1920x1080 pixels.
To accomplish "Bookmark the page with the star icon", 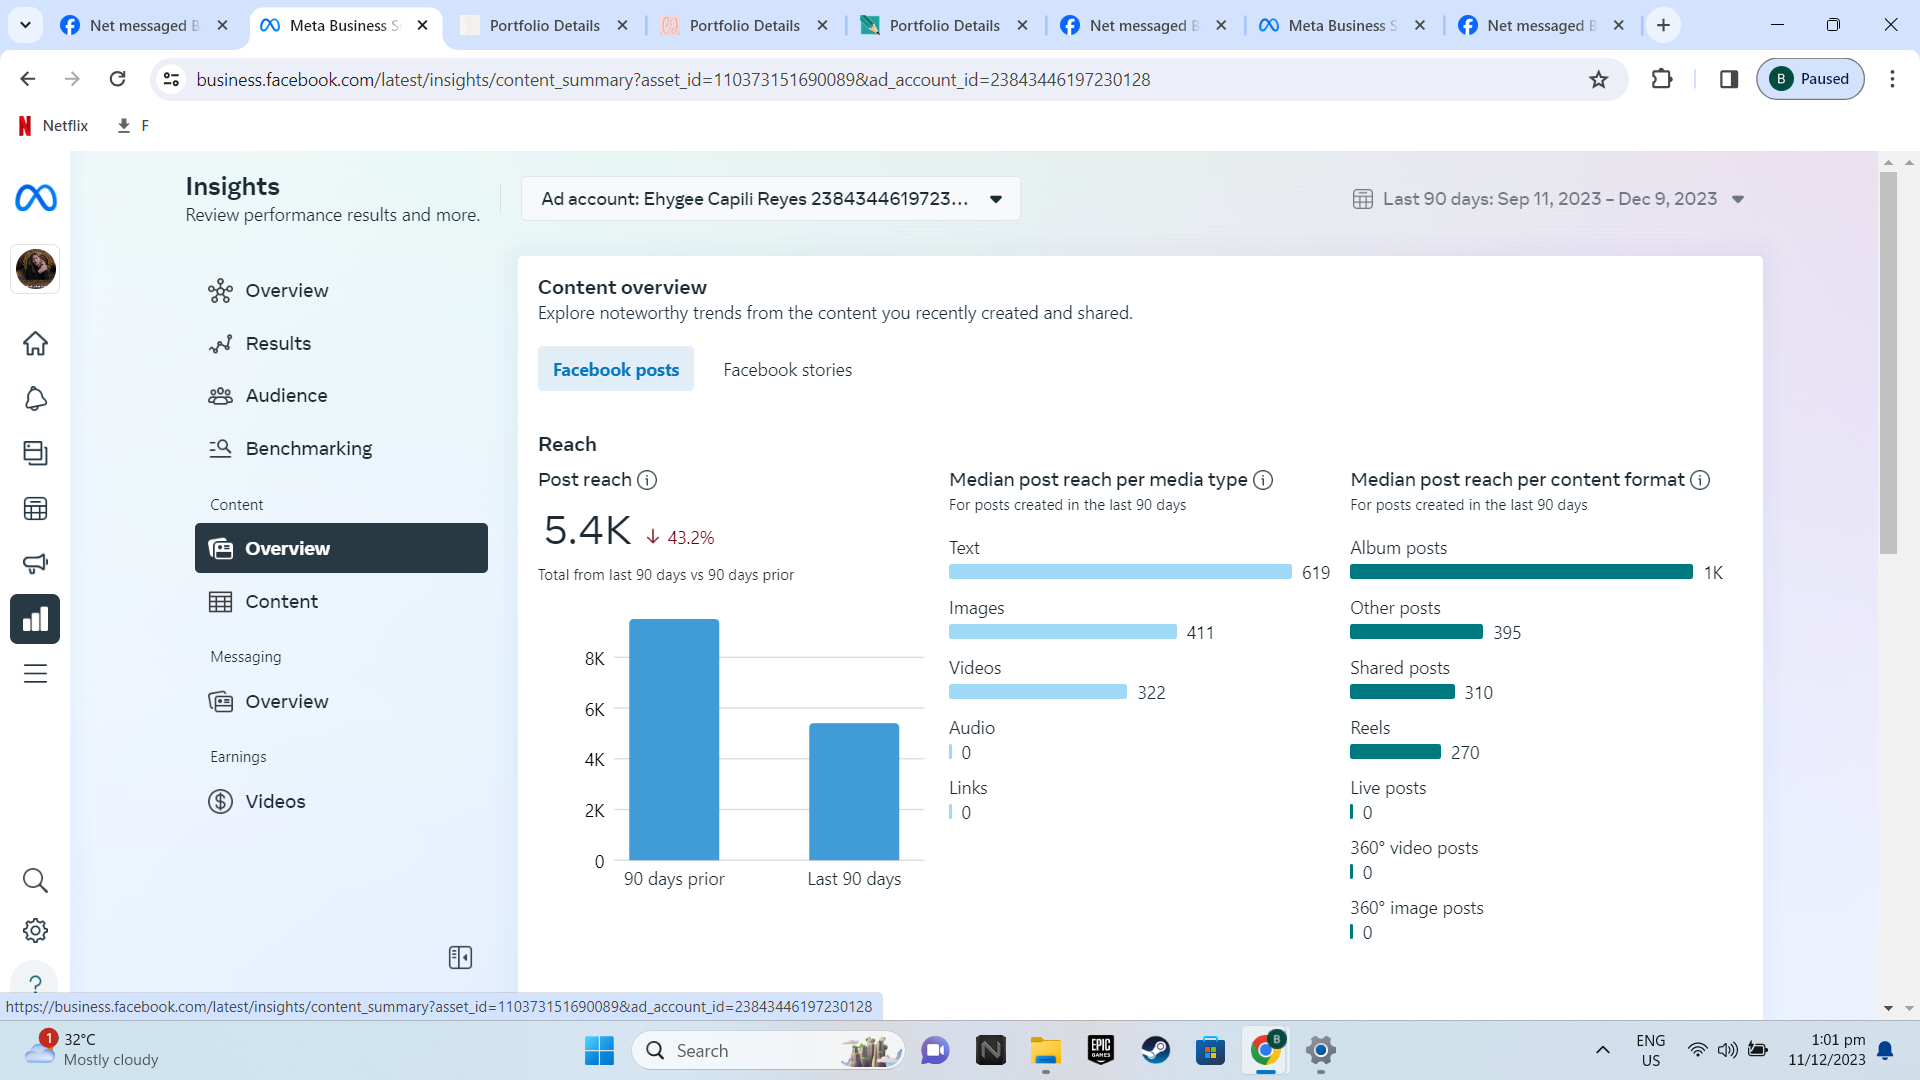I will [1598, 79].
